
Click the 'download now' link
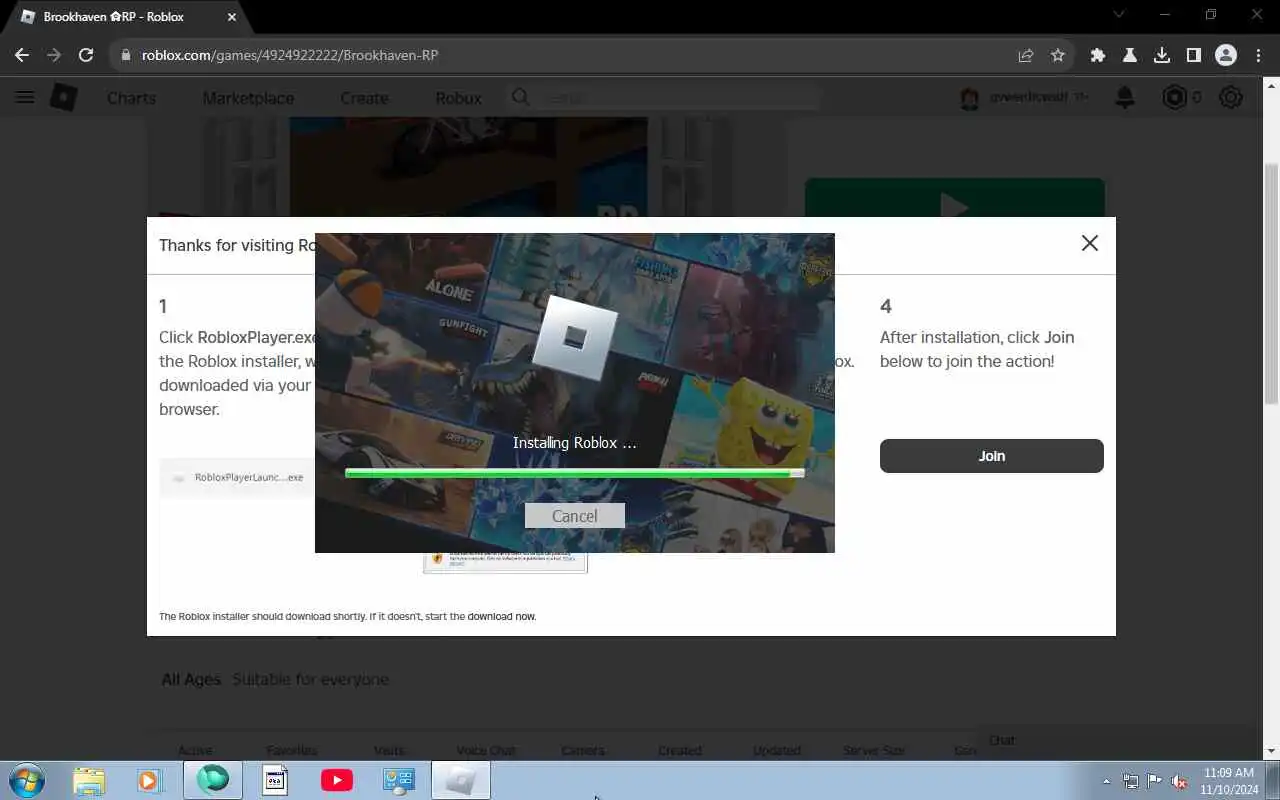502,616
